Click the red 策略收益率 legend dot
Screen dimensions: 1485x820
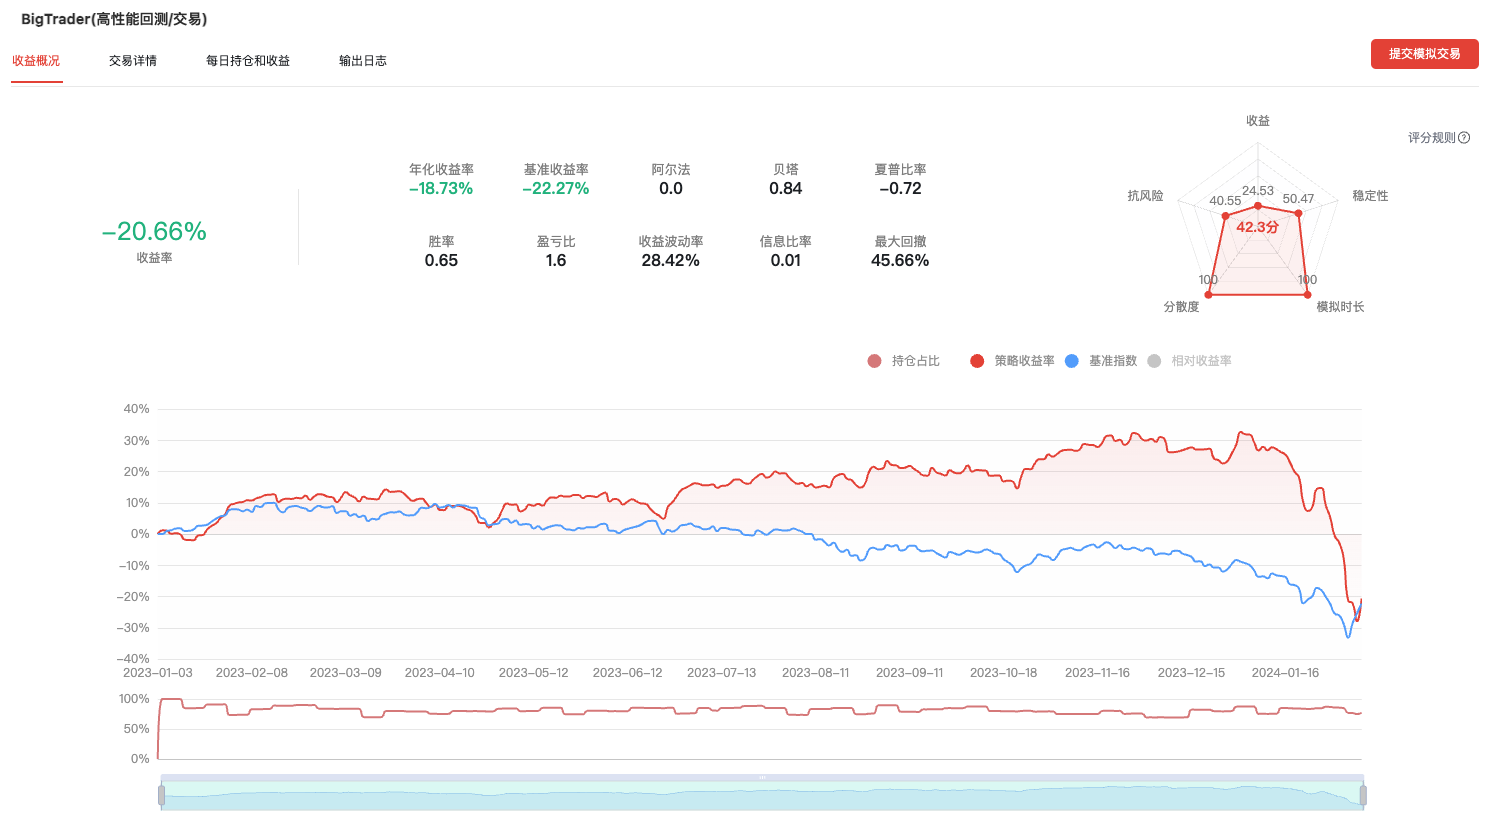(x=977, y=361)
